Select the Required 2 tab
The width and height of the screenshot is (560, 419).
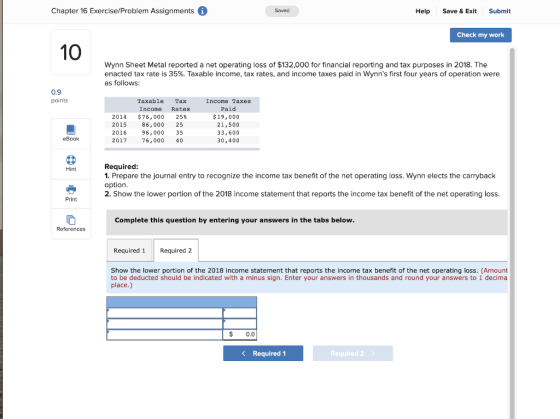[x=176, y=250]
